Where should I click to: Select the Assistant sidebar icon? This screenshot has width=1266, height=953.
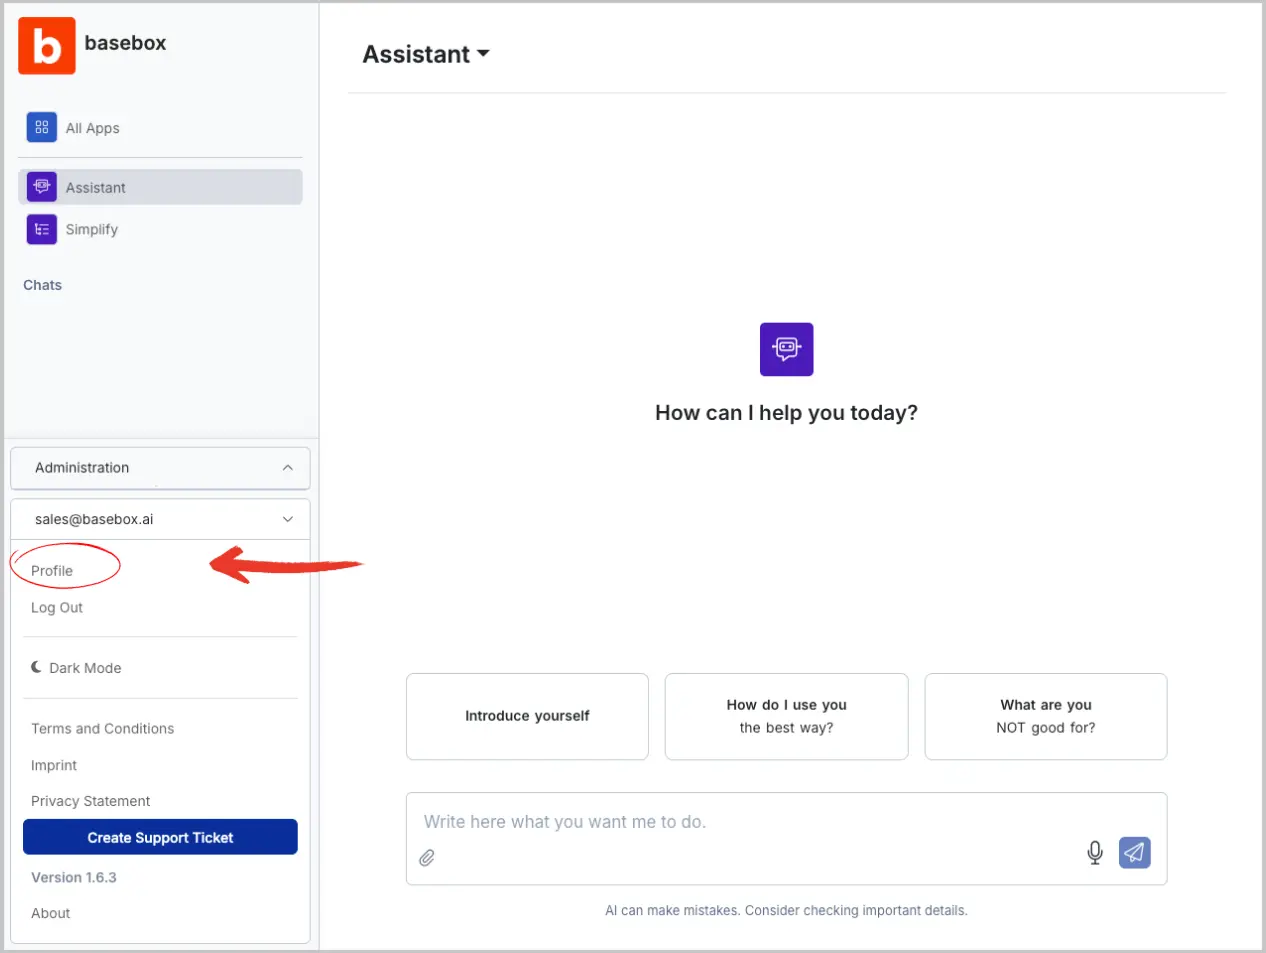pos(41,187)
